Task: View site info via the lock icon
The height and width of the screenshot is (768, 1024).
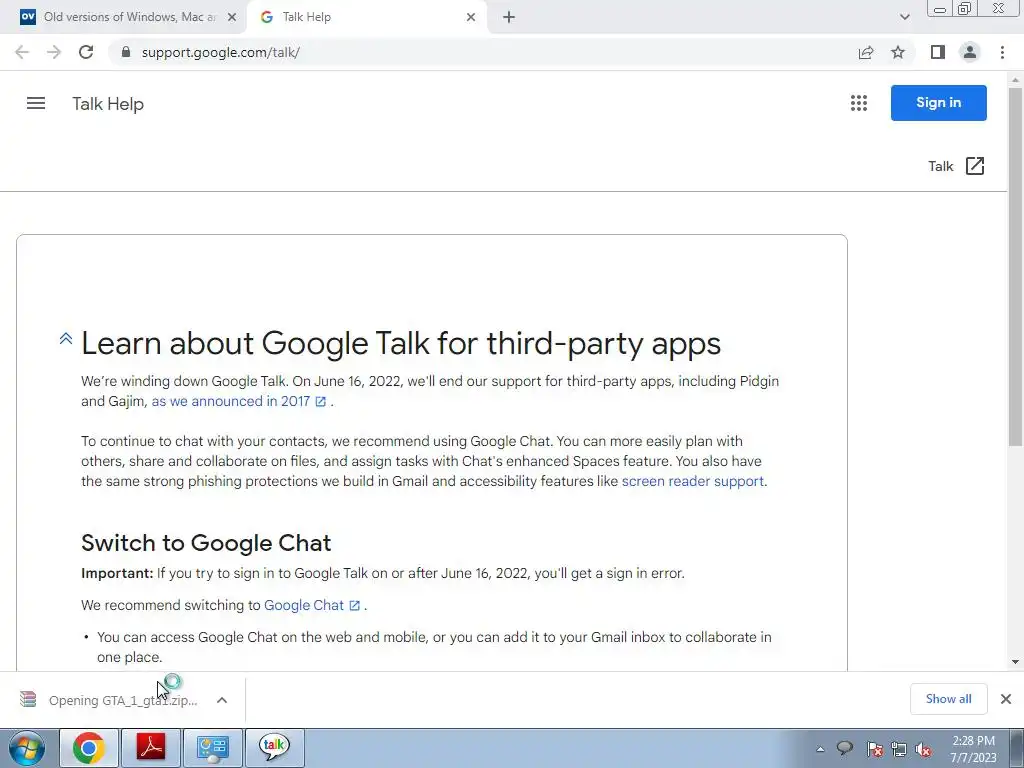Action: pos(126,52)
